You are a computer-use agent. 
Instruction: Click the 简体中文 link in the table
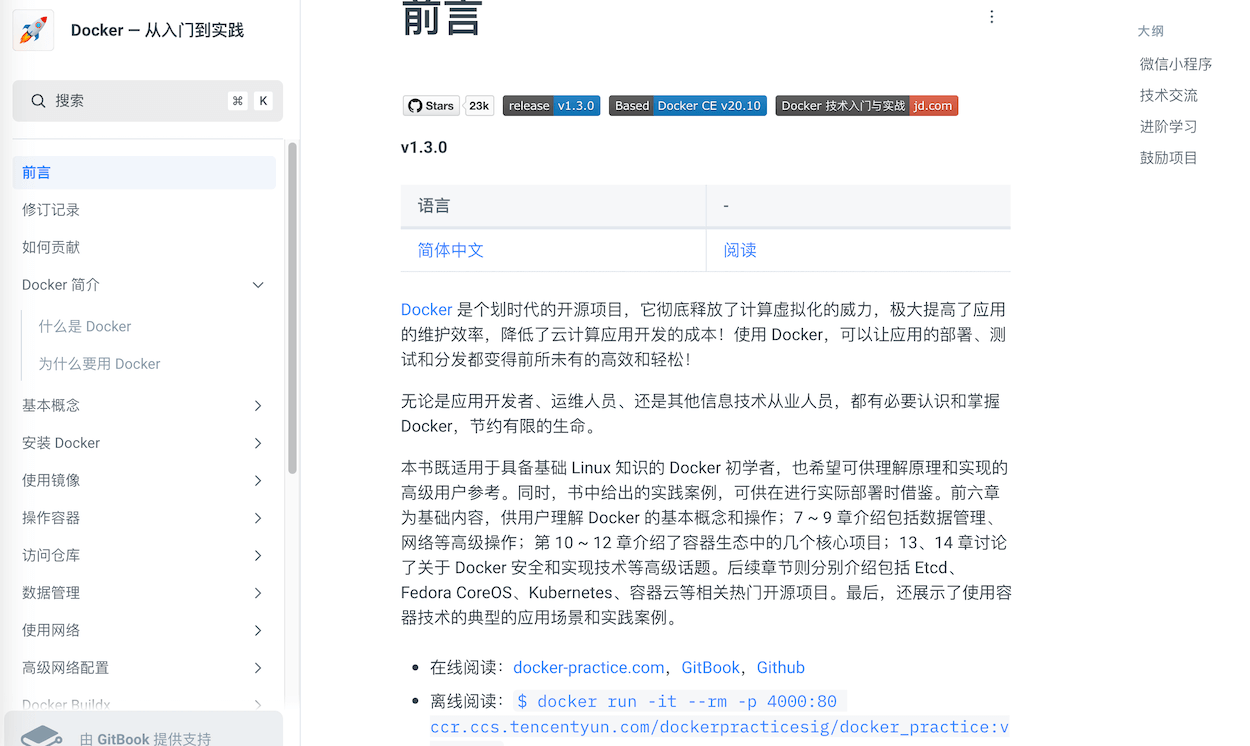coord(450,250)
